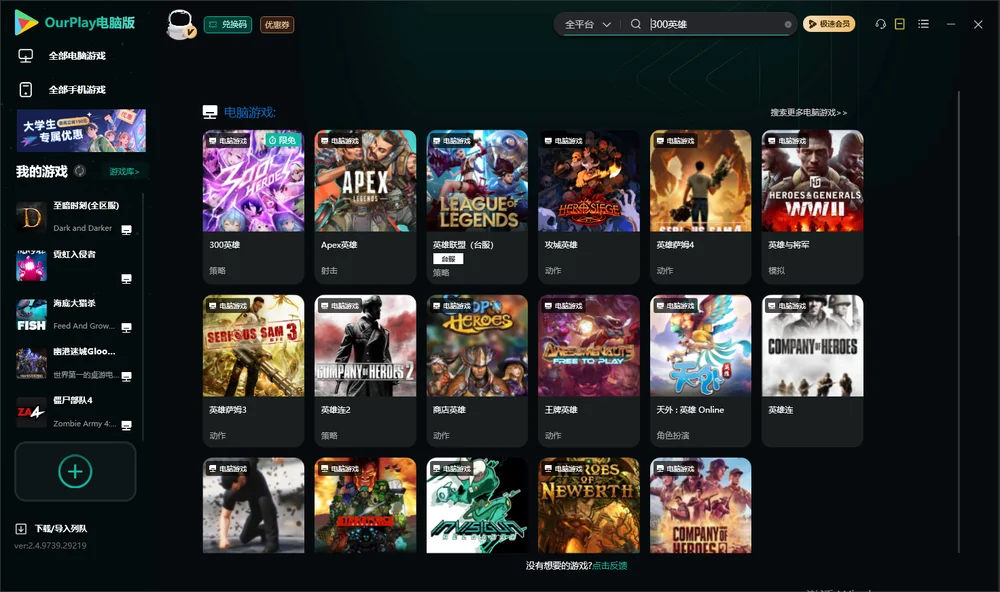Image resolution: width=1000 pixels, height=592 pixels.
Task: Click the FISH icon for 海底大猎杀
Action: click(31, 314)
